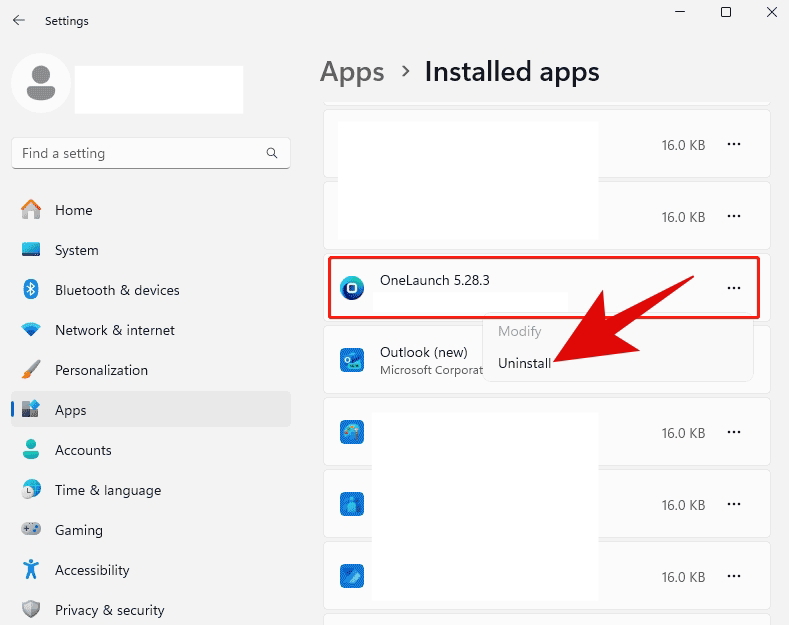Click the Apps breadcrumb link
This screenshot has height=625, width=789.
[x=352, y=72]
